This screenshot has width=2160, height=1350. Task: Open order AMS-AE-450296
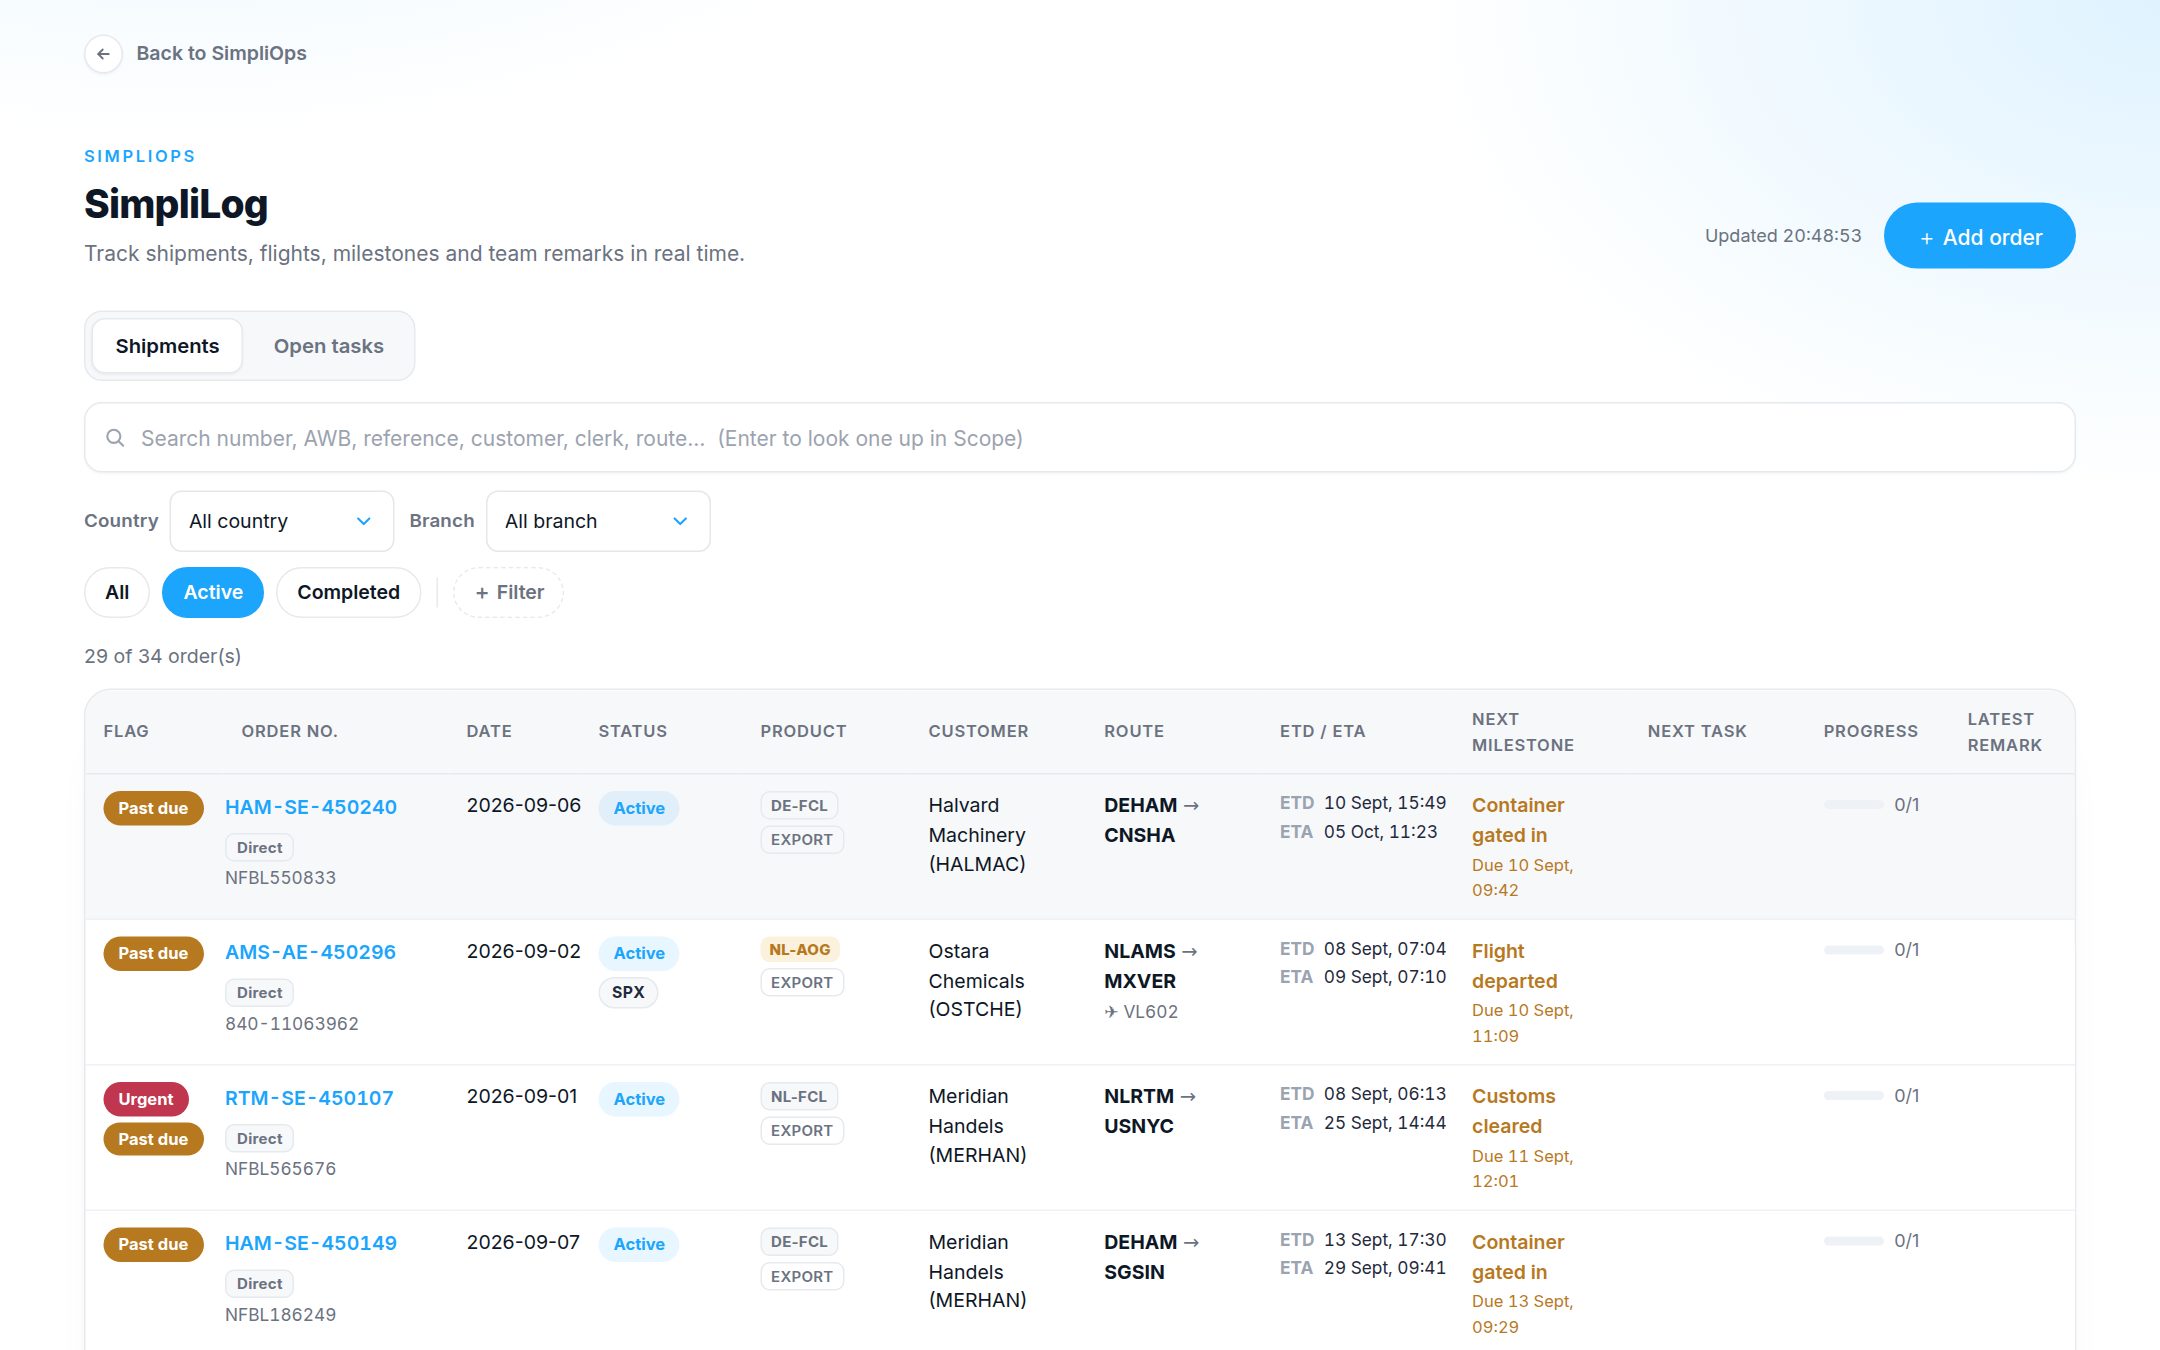click(310, 952)
